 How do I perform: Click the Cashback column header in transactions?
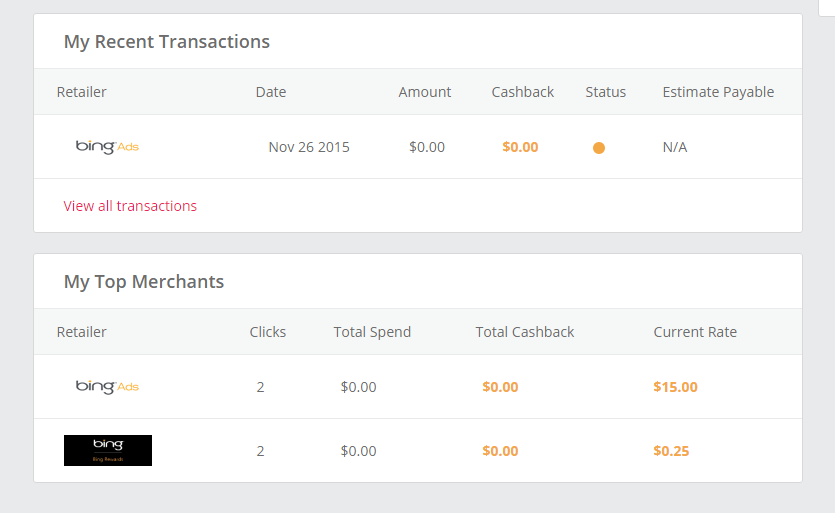[523, 92]
